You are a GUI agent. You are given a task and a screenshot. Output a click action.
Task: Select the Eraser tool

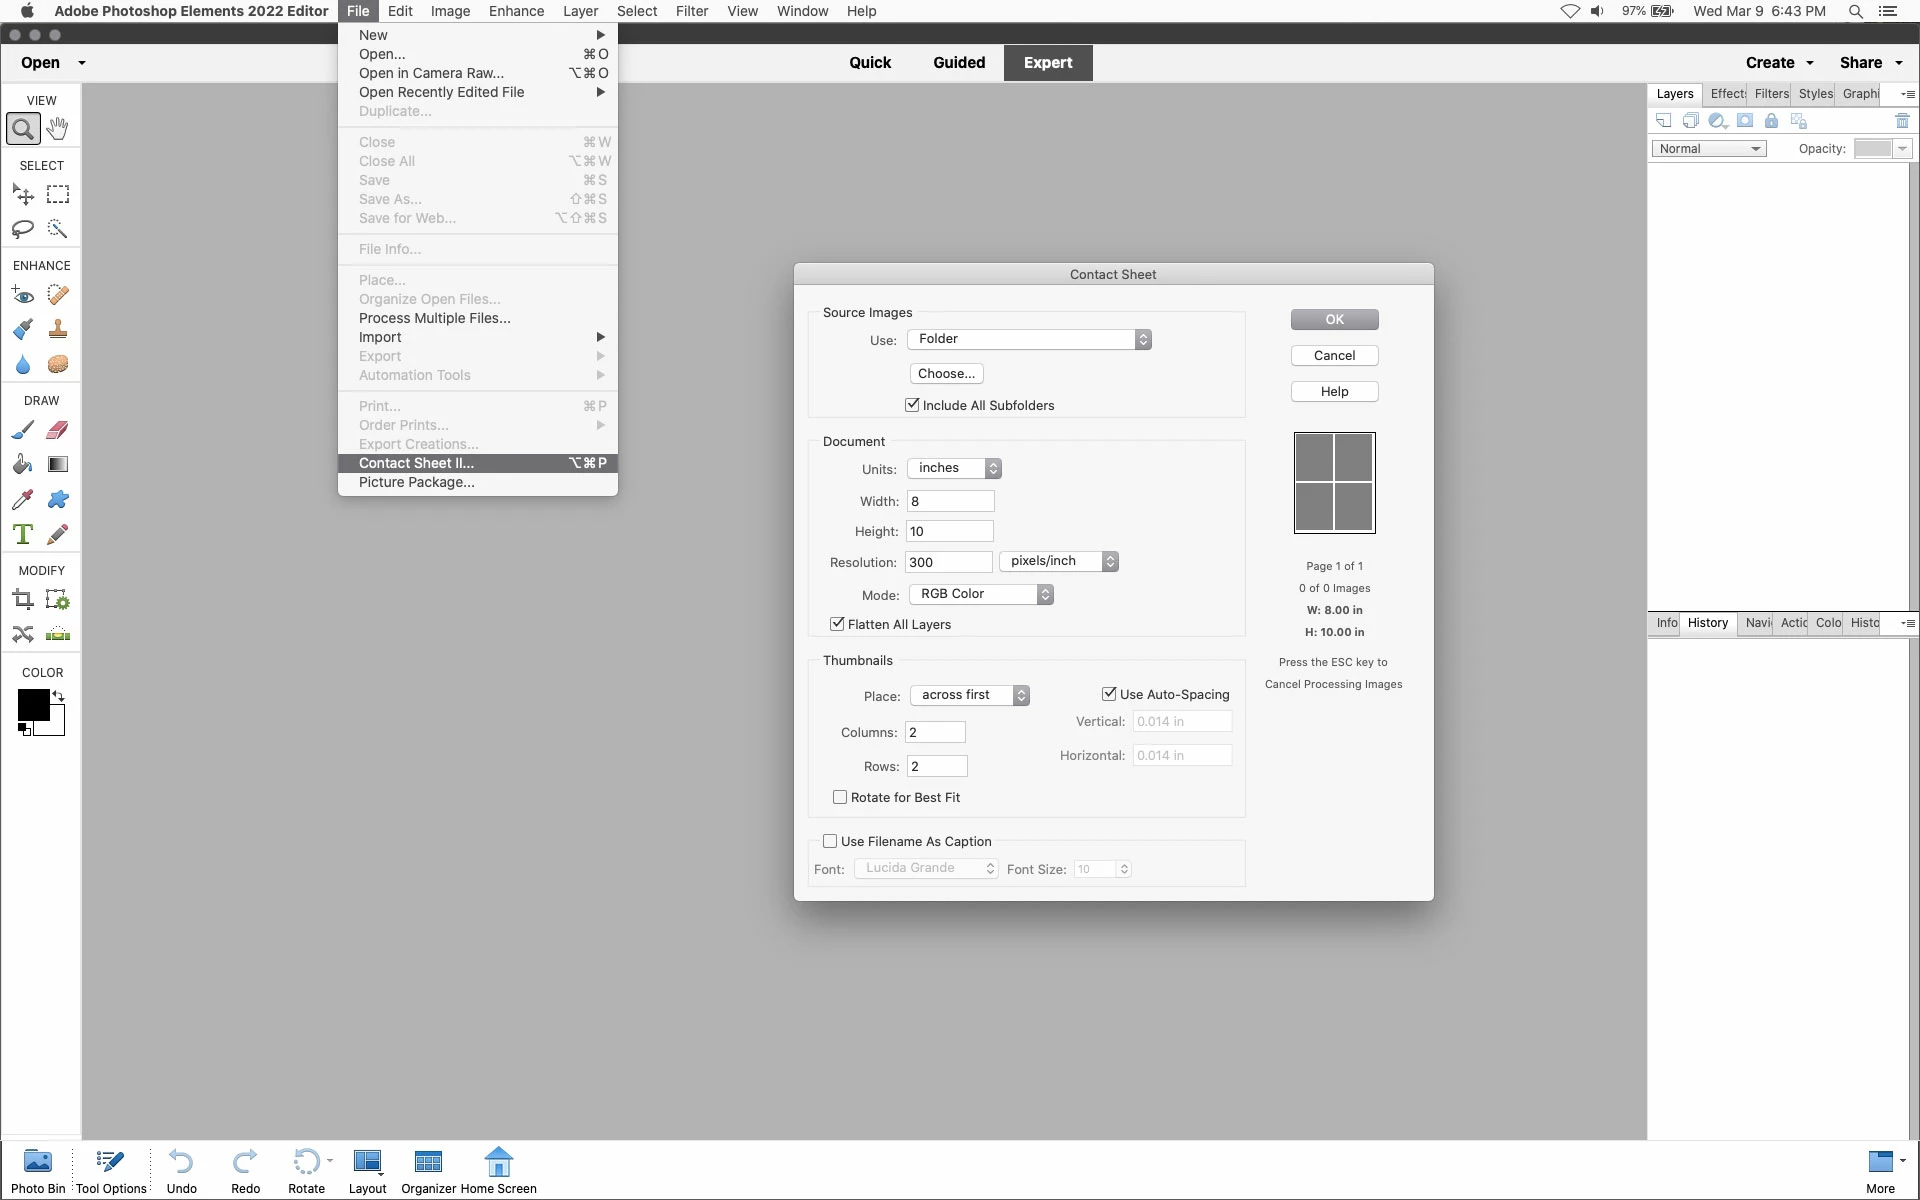tap(58, 430)
